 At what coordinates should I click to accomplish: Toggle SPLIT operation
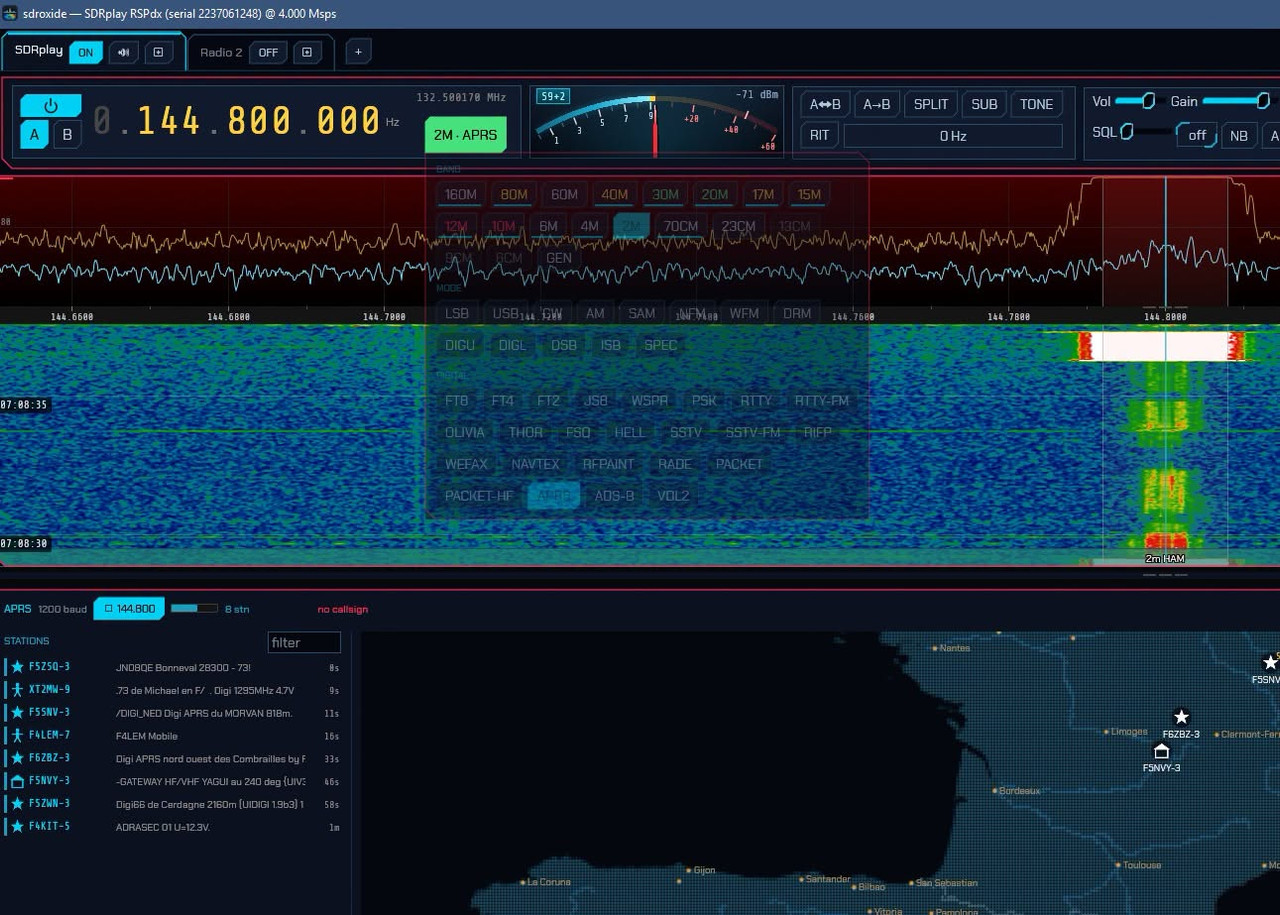[931, 104]
